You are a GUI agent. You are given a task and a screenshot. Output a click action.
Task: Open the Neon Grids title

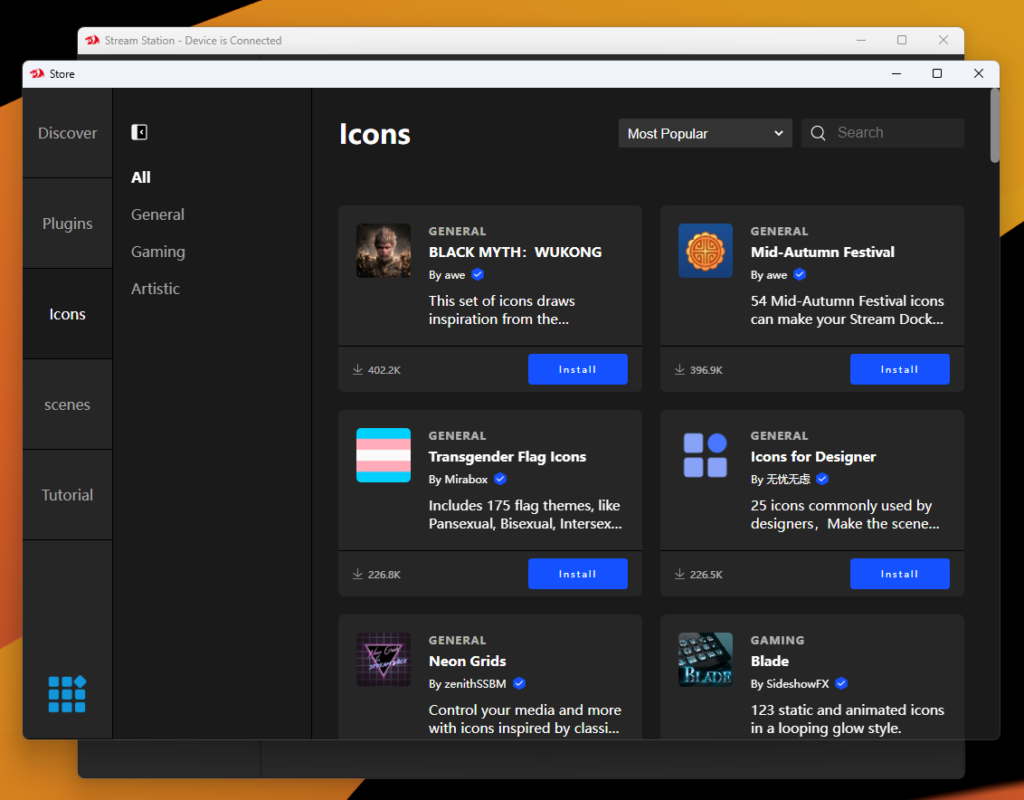[x=468, y=661]
